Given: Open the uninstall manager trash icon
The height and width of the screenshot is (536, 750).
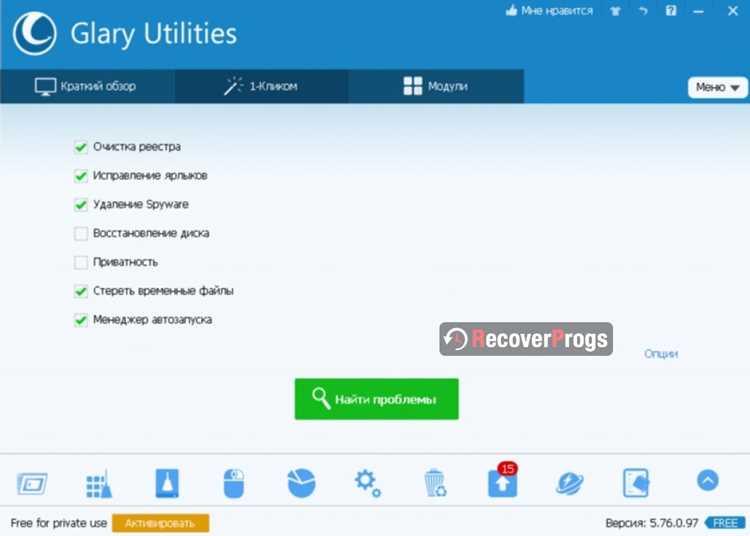Looking at the screenshot, I should [435, 483].
